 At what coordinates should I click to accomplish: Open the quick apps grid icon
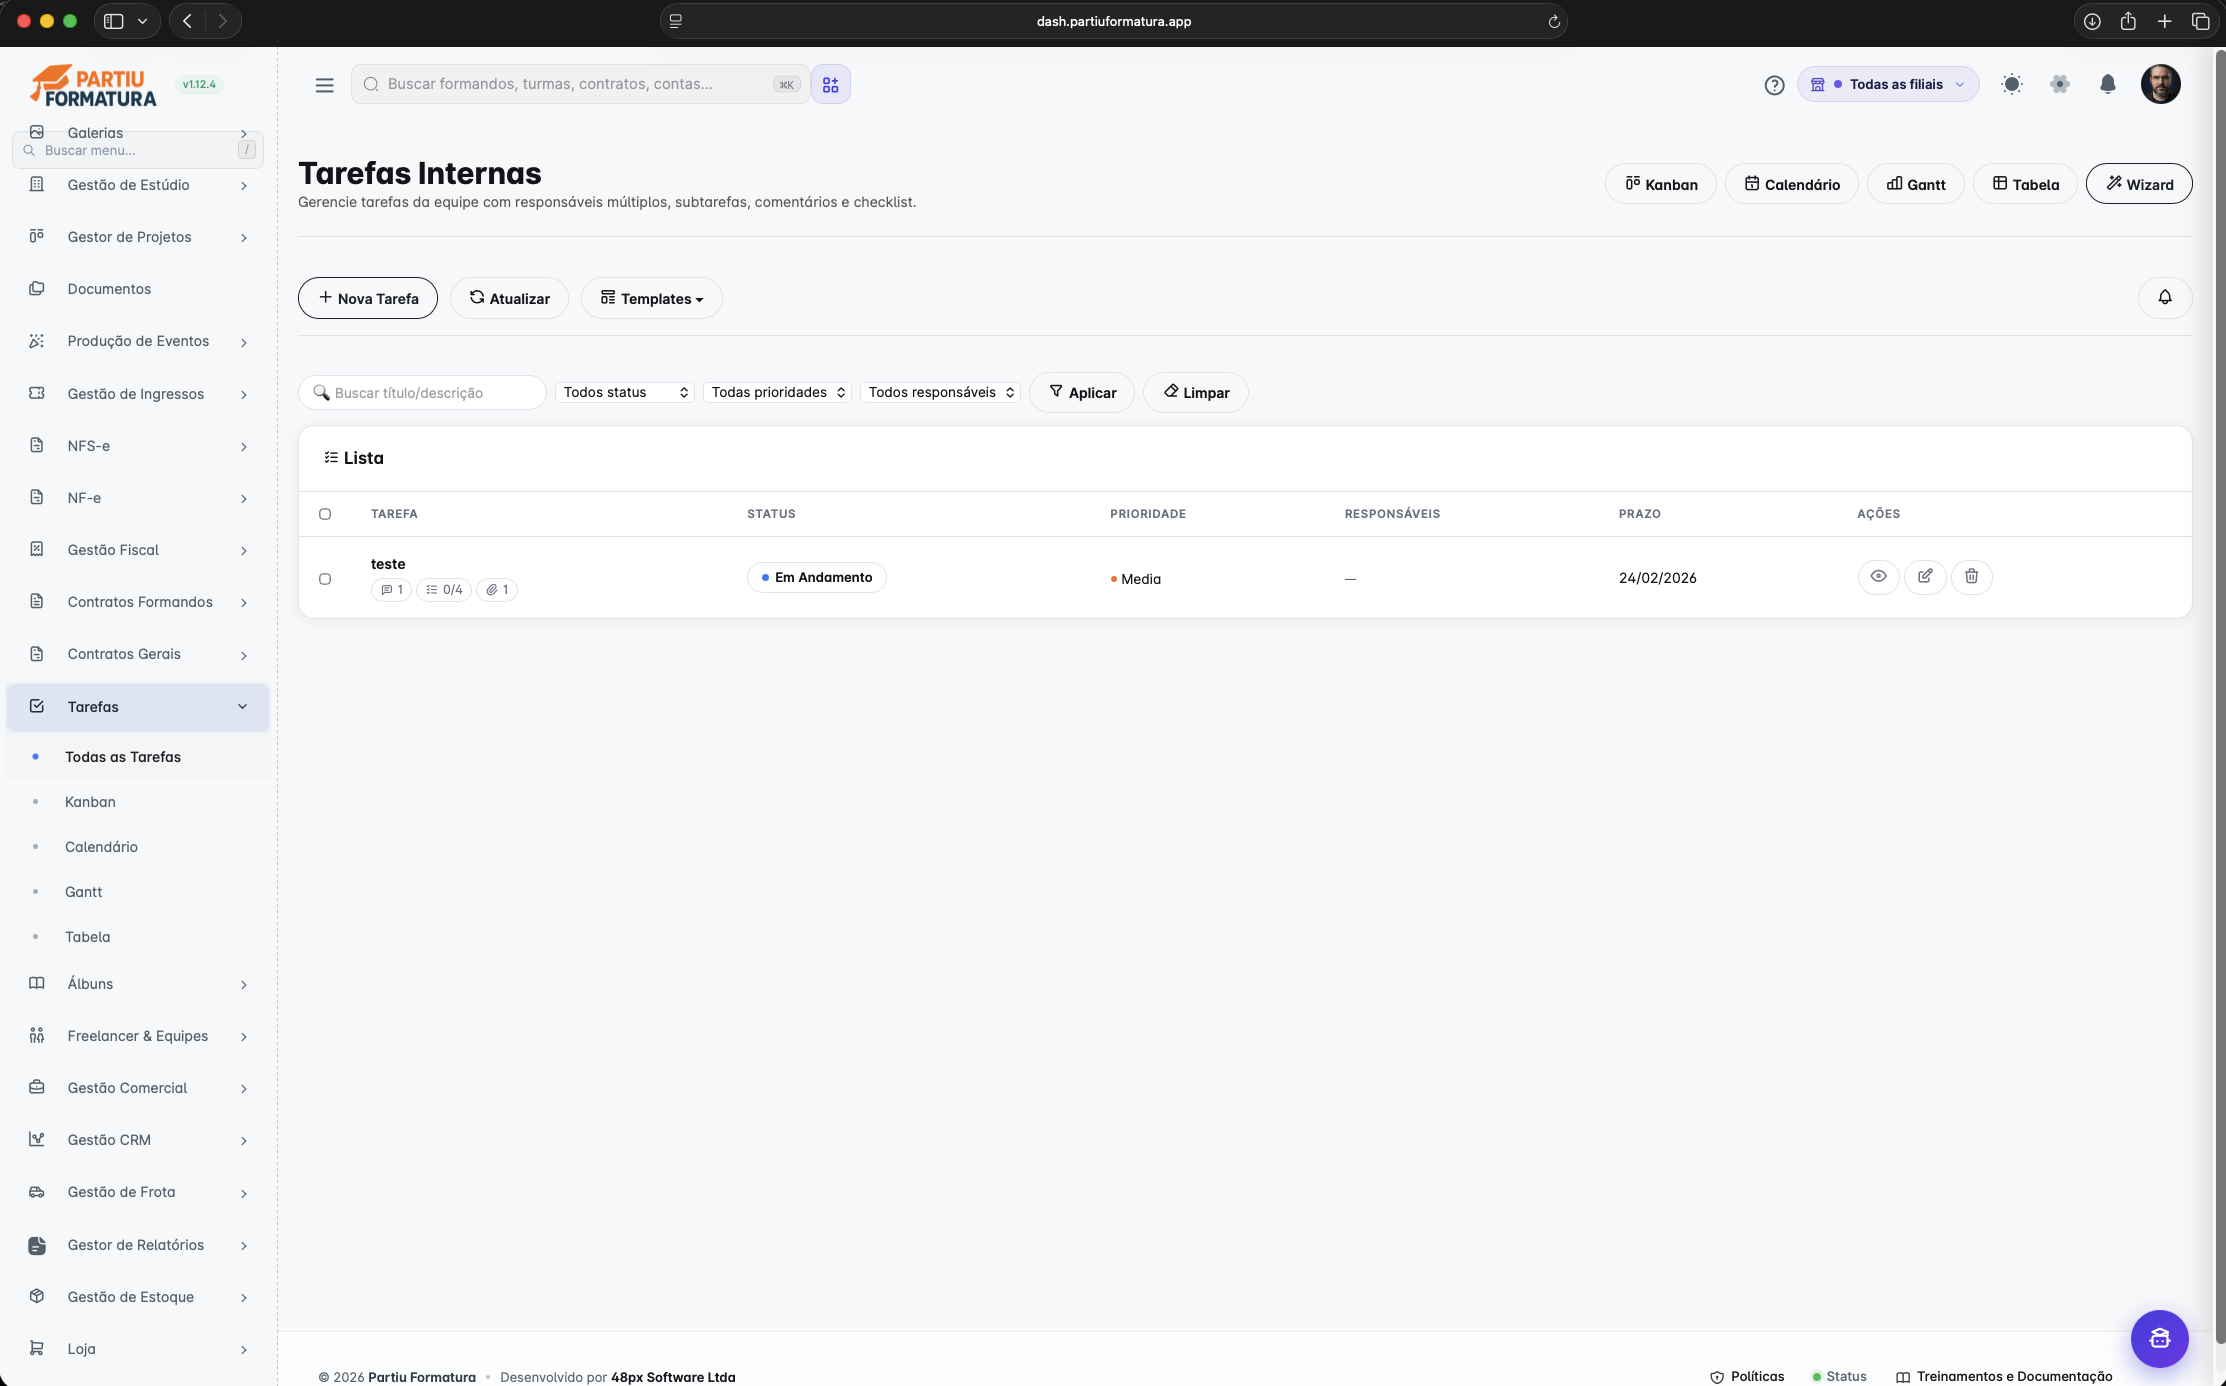click(831, 85)
